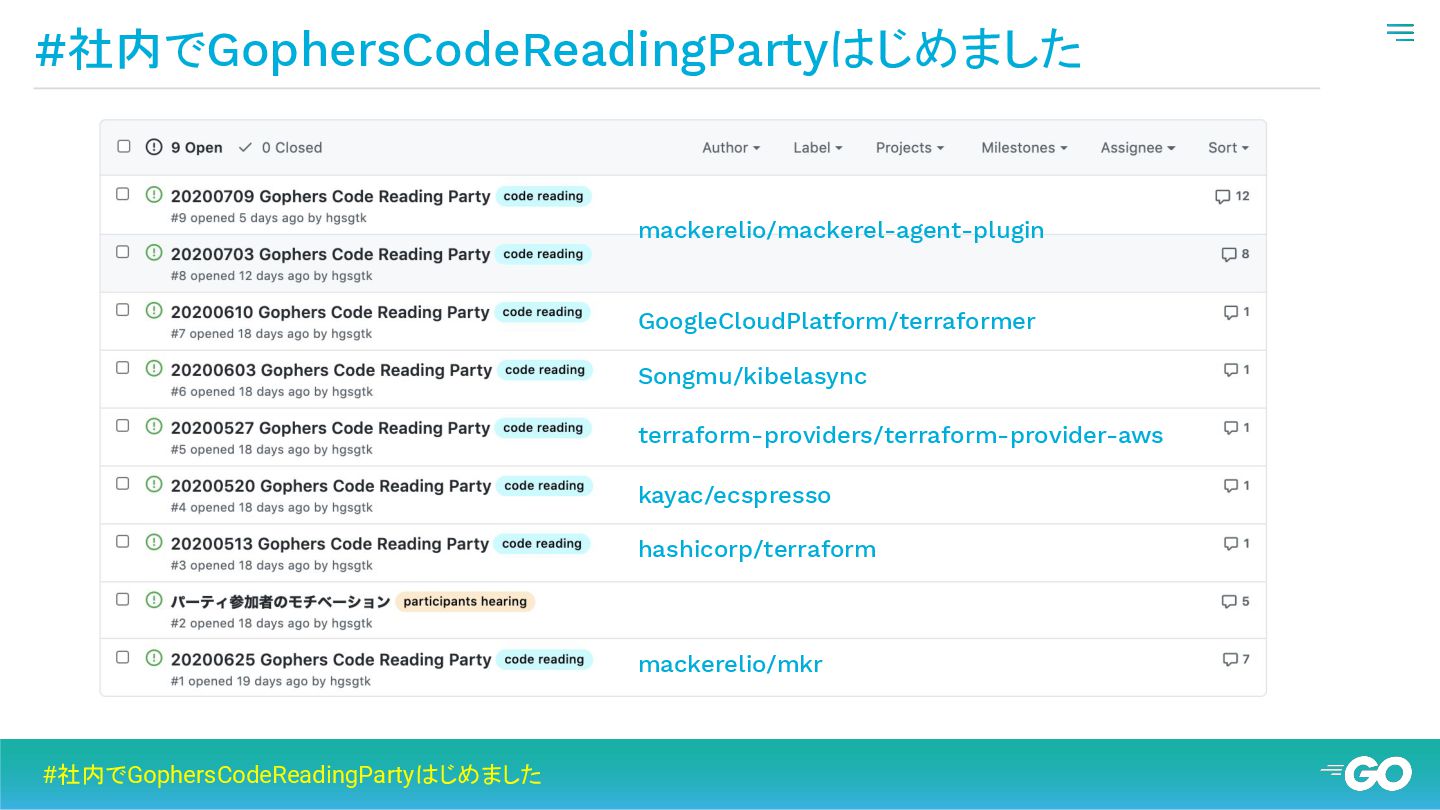The height and width of the screenshot is (810, 1440).
Task: Open the comment icon on 20200603 issue
Action: tap(1231, 371)
